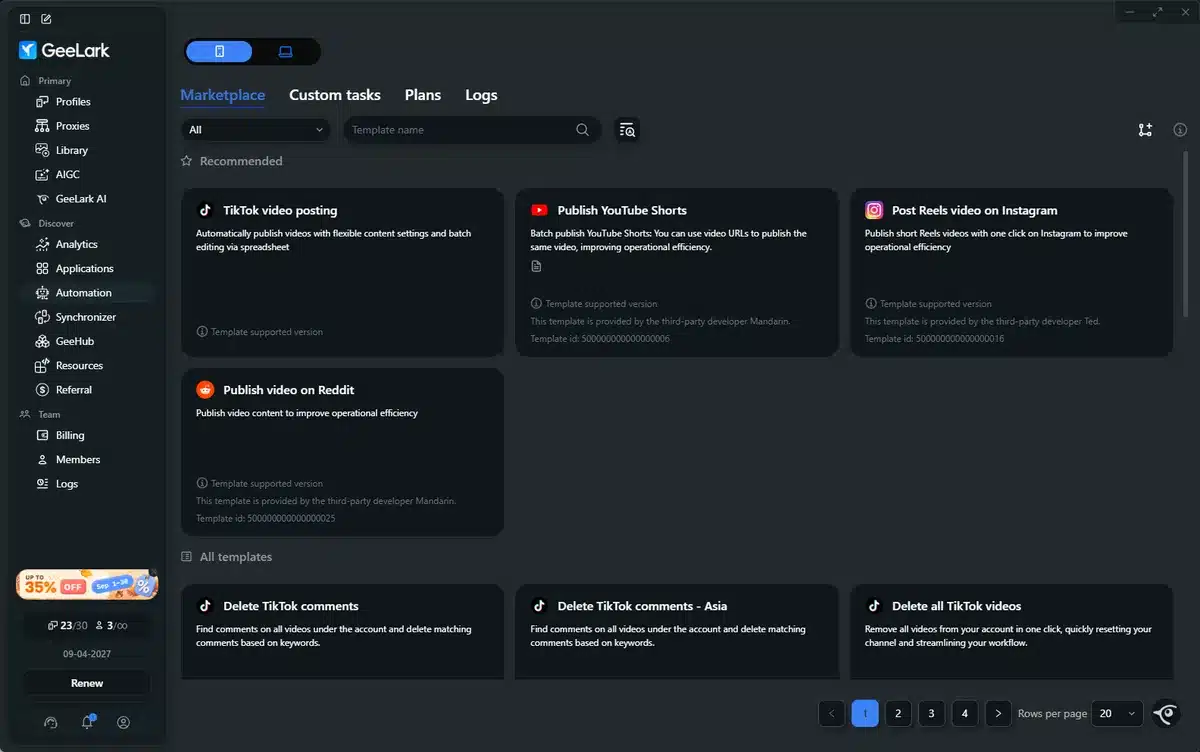Image resolution: width=1200 pixels, height=752 pixels.
Task: Open Delete TikTok comments template
Action: pyautogui.click(x=342, y=632)
